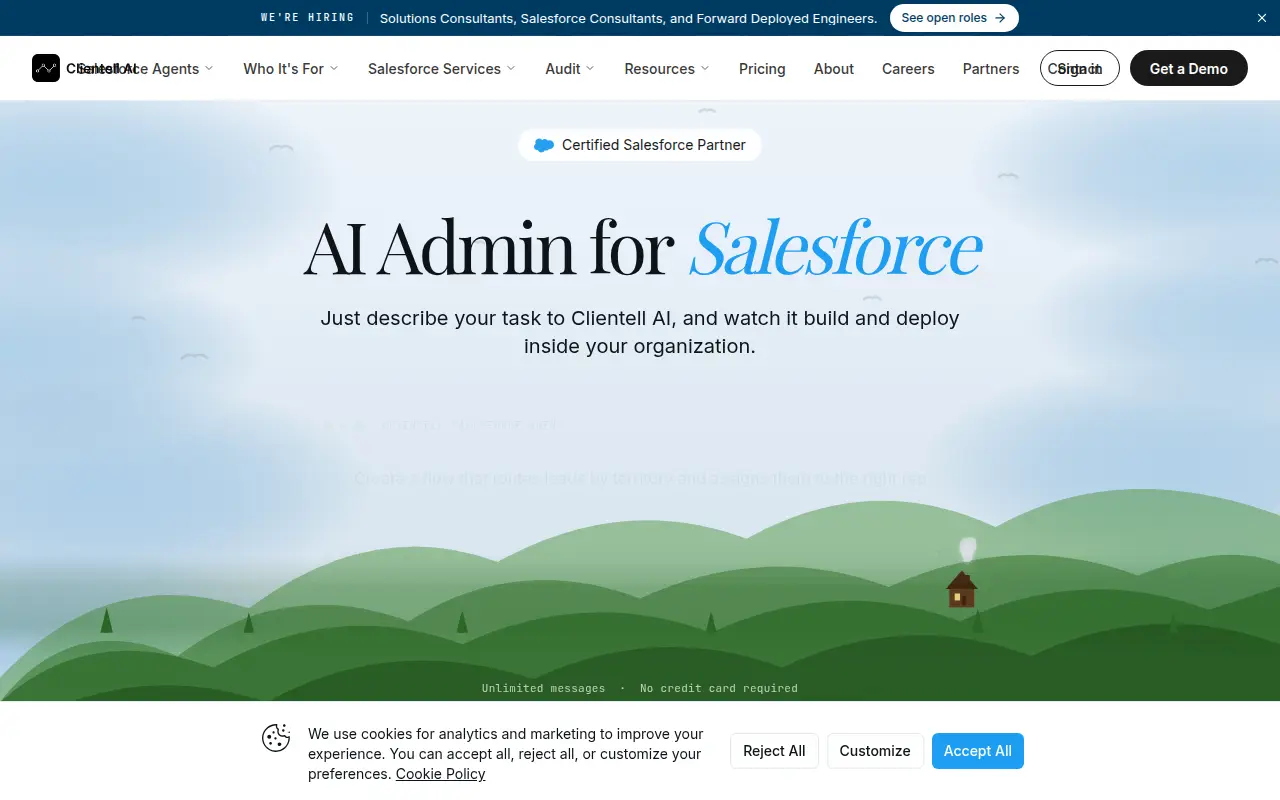Click the Get a Demo button
This screenshot has width=1280, height=800.
tap(1189, 68)
